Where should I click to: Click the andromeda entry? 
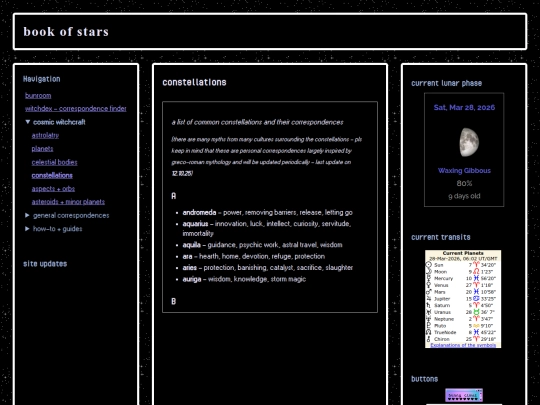tap(267, 212)
